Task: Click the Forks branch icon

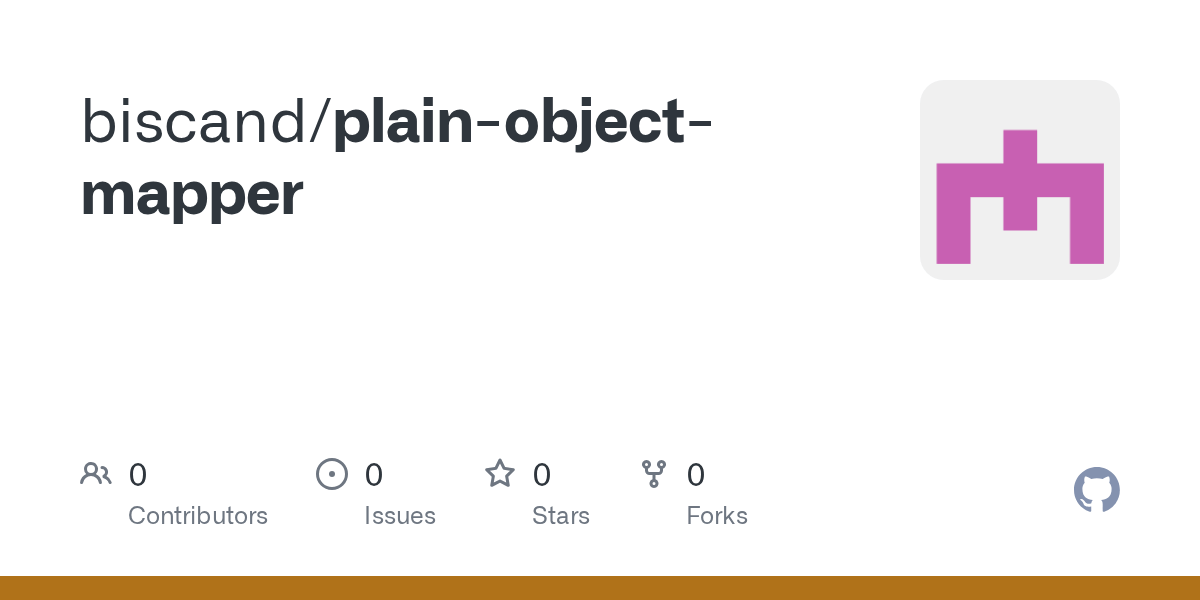Action: [654, 474]
